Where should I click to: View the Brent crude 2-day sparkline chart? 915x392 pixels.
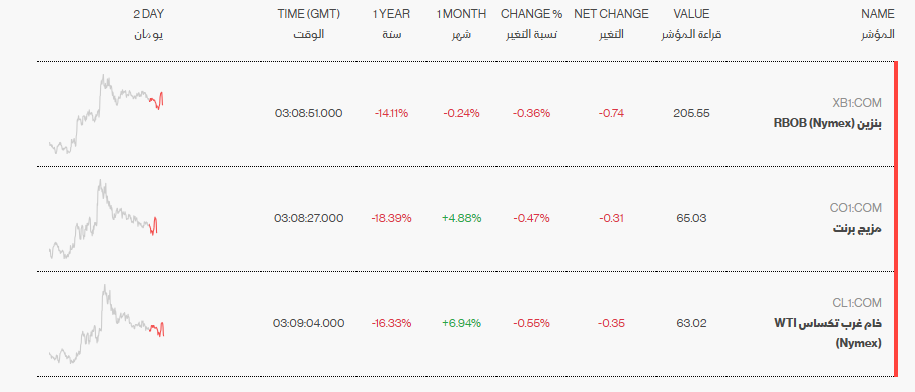(x=104, y=219)
